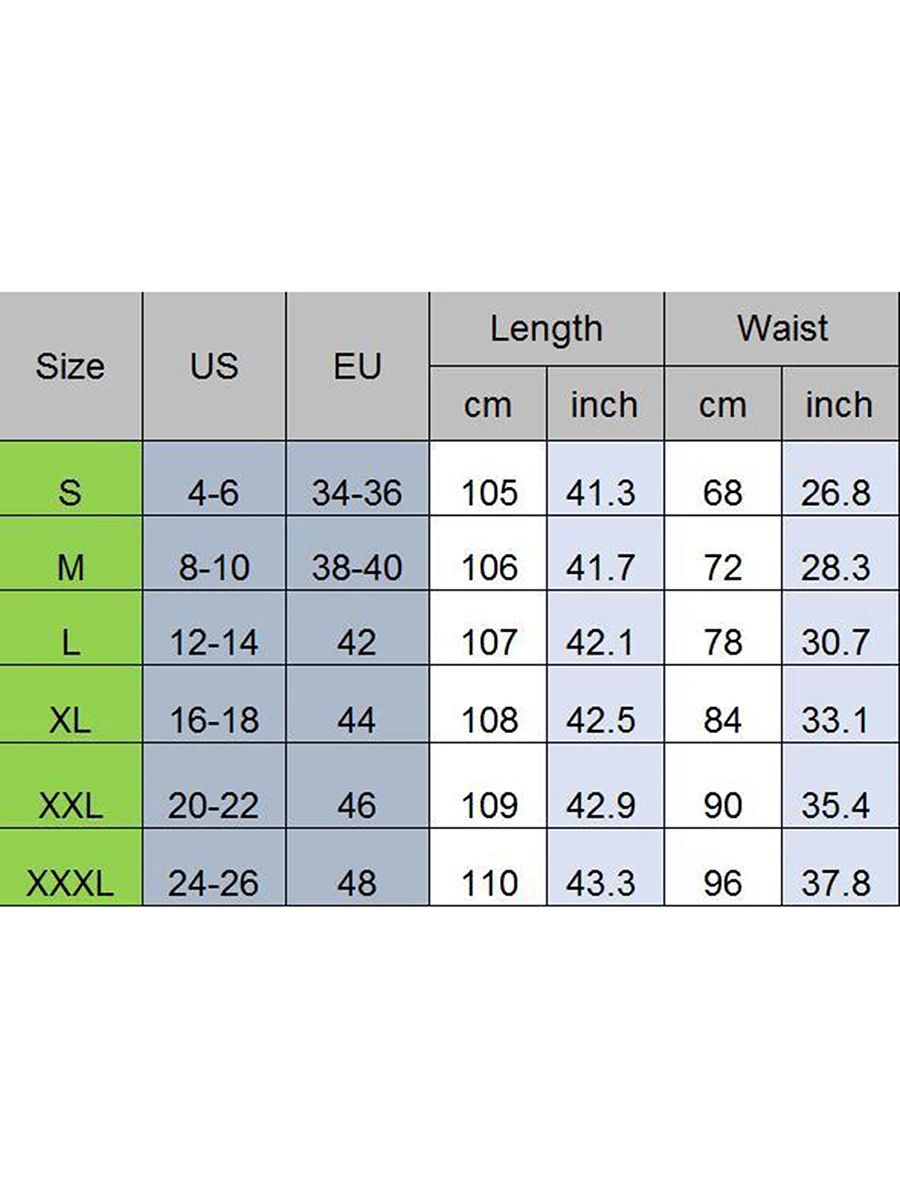Select the EU 46 cell
900x1200 pixels.
coord(357,804)
